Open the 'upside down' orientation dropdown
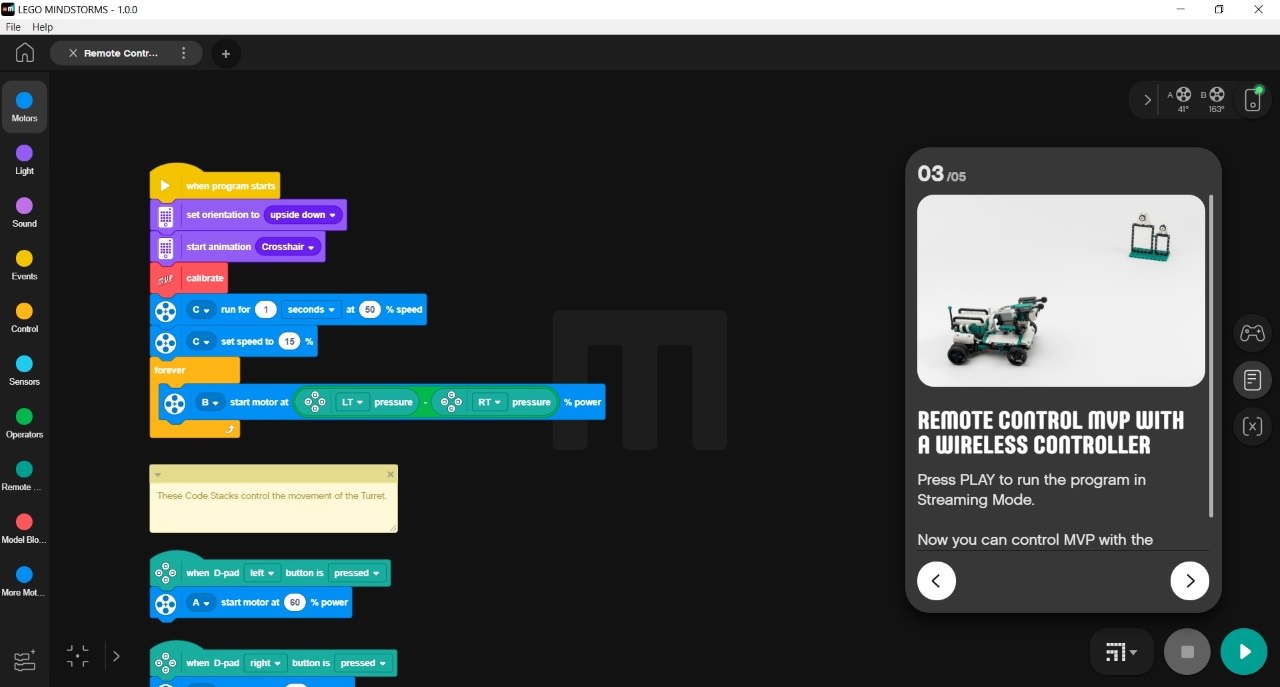Image resolution: width=1280 pixels, height=687 pixels. pos(304,215)
